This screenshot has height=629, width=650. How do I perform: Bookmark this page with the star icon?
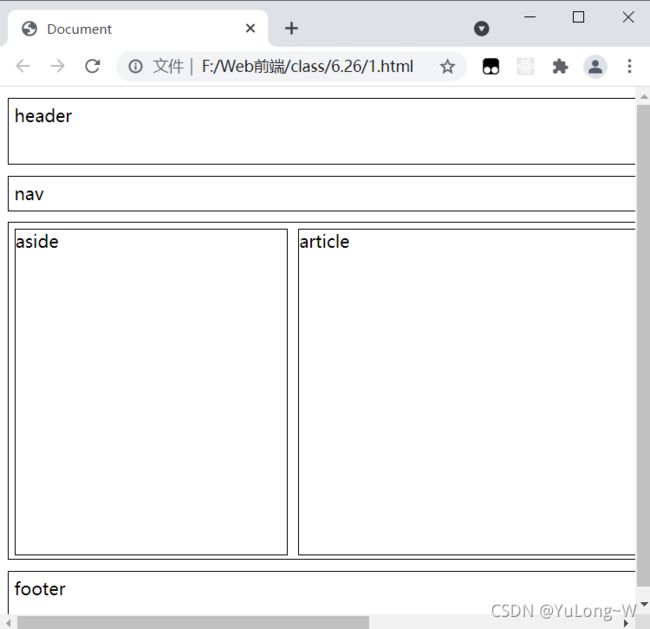[x=447, y=66]
